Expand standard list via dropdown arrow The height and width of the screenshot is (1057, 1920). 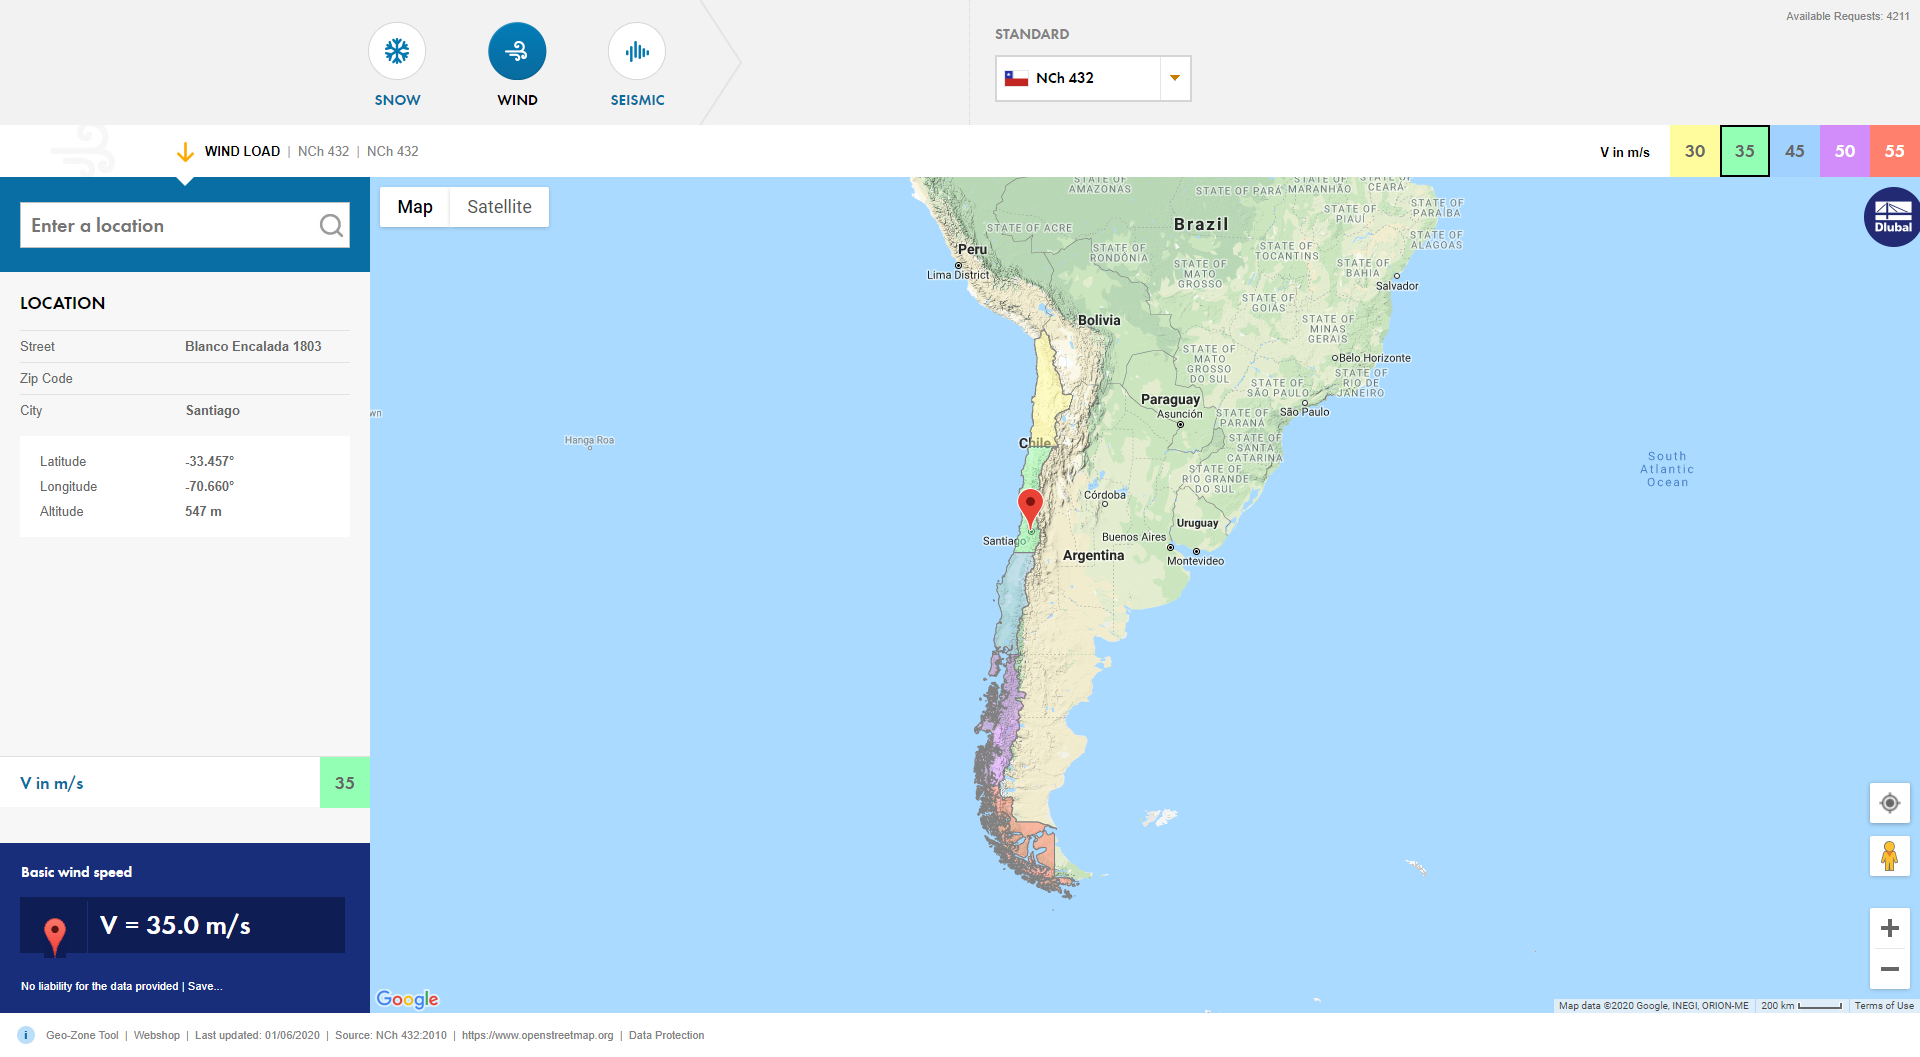(1175, 78)
